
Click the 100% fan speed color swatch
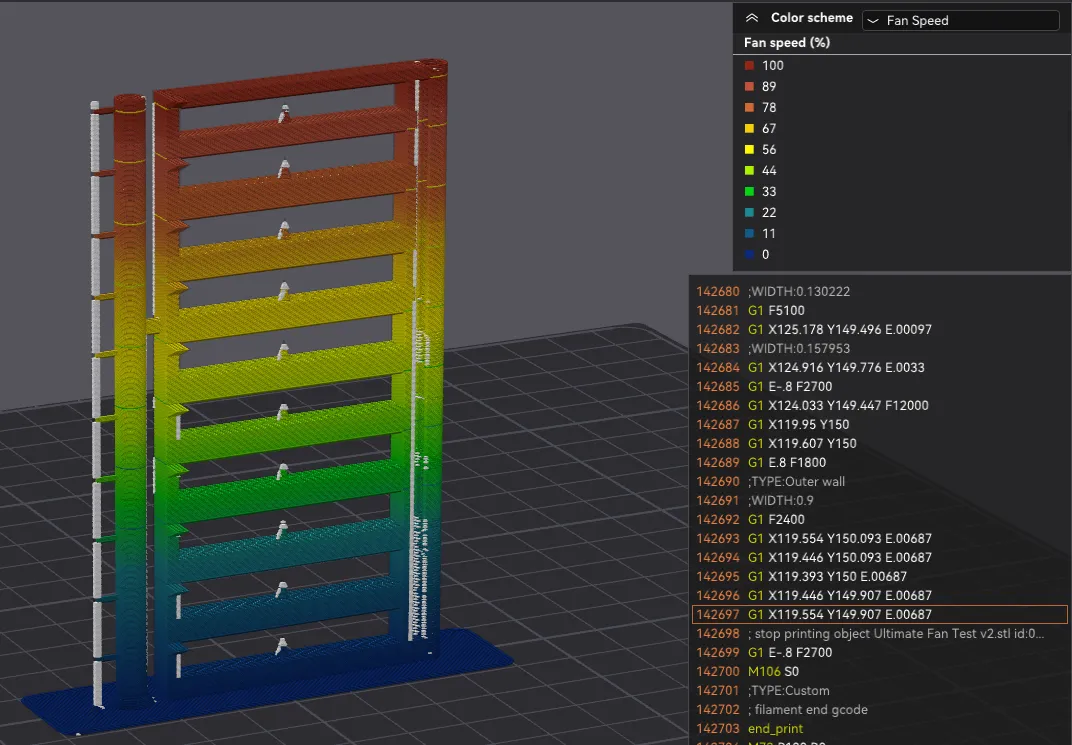(x=749, y=66)
